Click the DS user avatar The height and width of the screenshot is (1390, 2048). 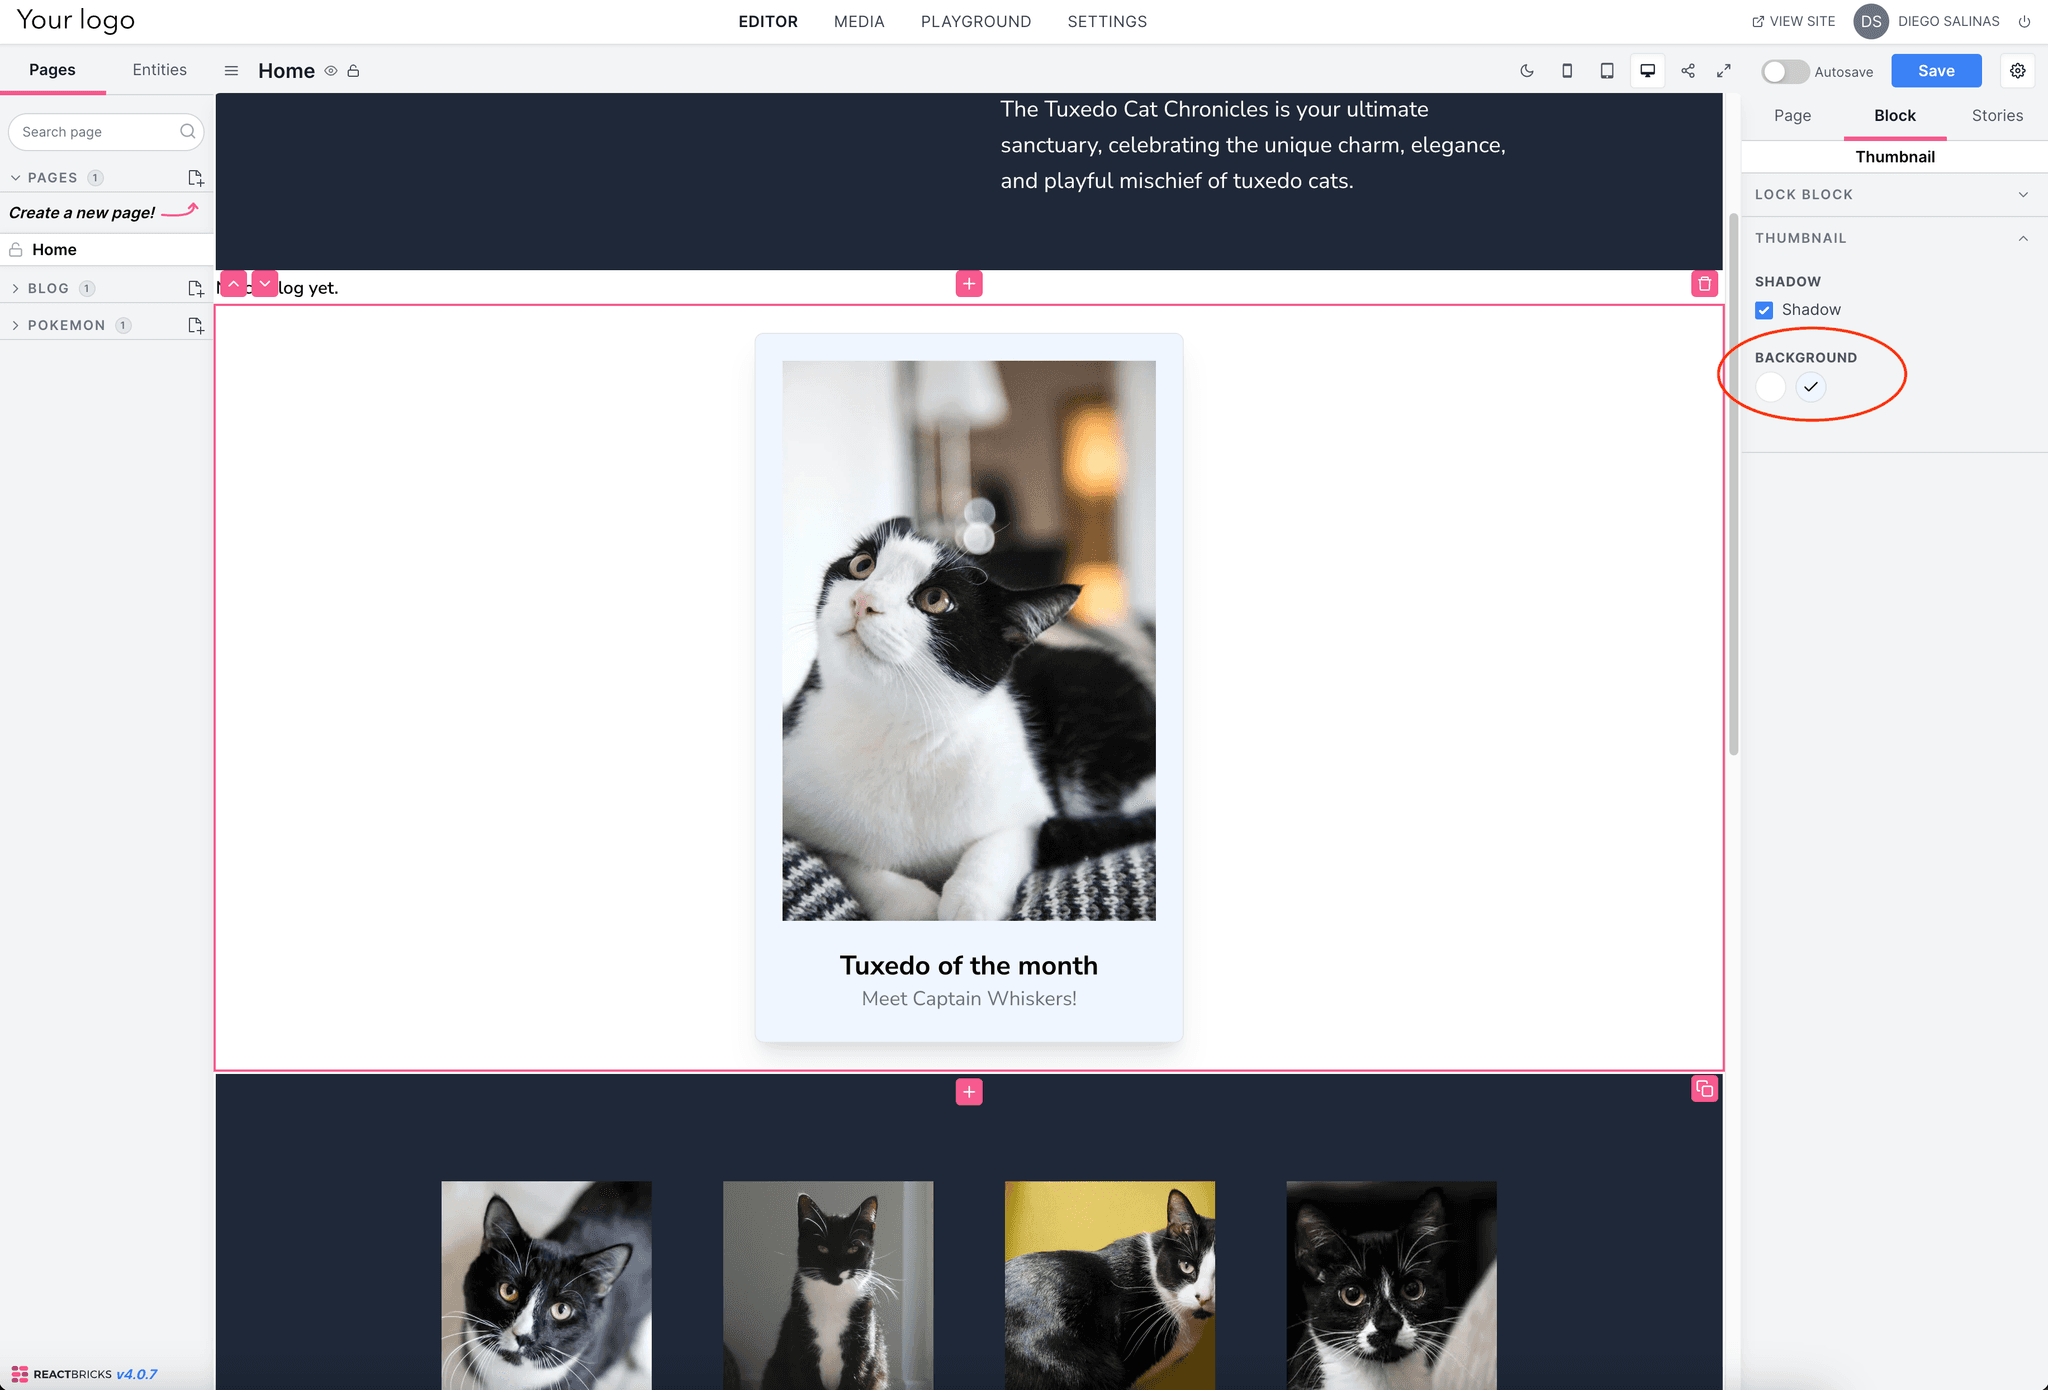pyautogui.click(x=1871, y=21)
